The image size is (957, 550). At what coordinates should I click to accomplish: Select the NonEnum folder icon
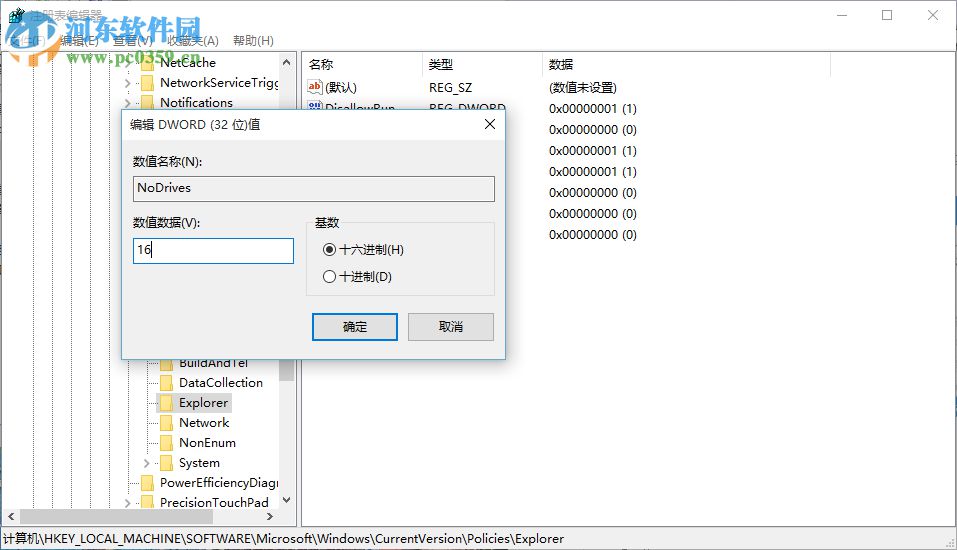click(x=166, y=443)
